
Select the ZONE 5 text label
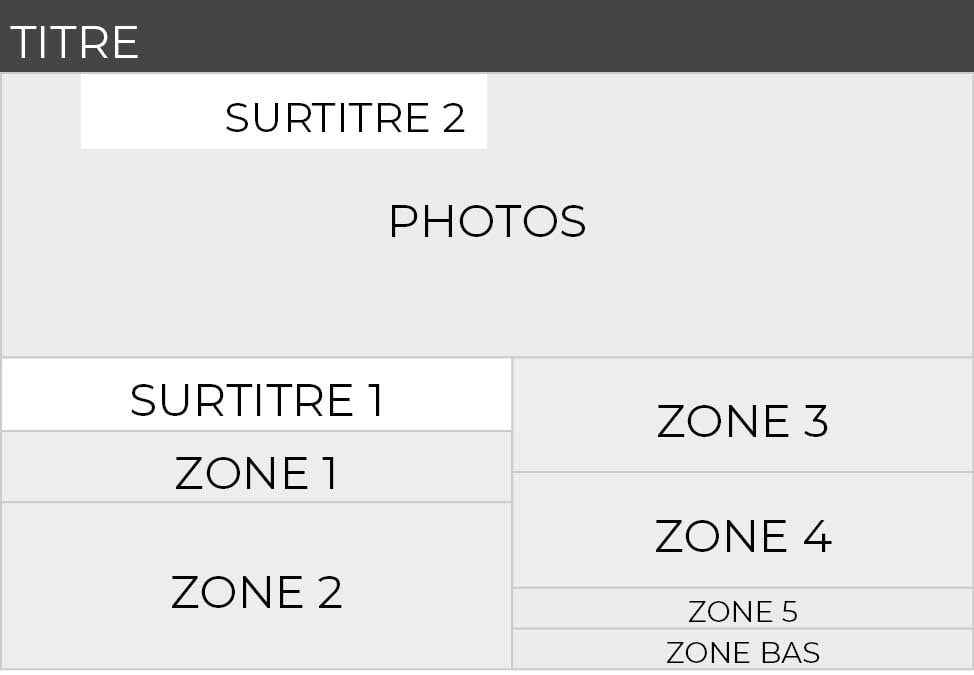click(743, 611)
